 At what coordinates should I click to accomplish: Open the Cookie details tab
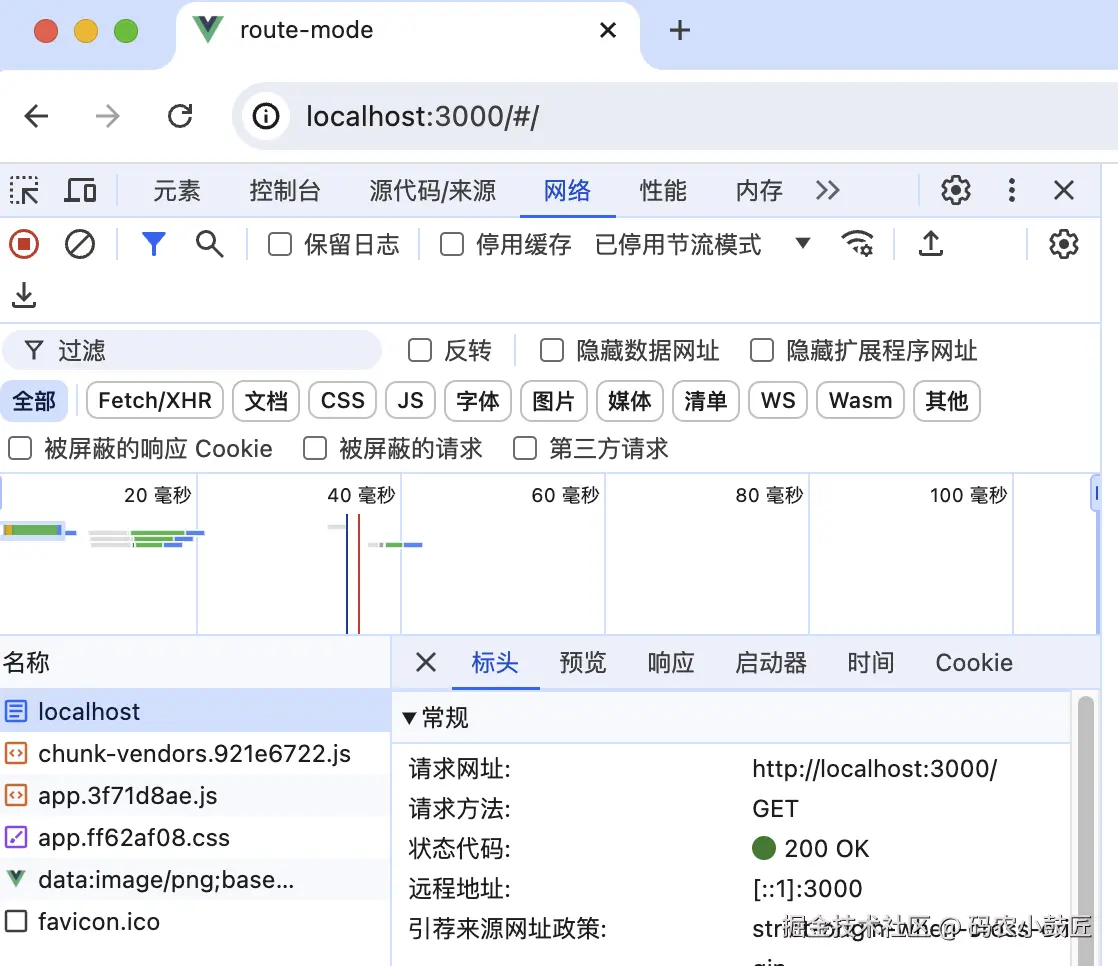tap(974, 663)
